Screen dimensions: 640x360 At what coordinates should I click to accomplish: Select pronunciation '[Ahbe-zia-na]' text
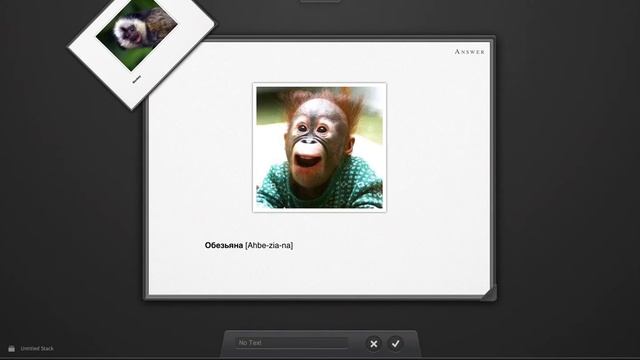coord(269,245)
